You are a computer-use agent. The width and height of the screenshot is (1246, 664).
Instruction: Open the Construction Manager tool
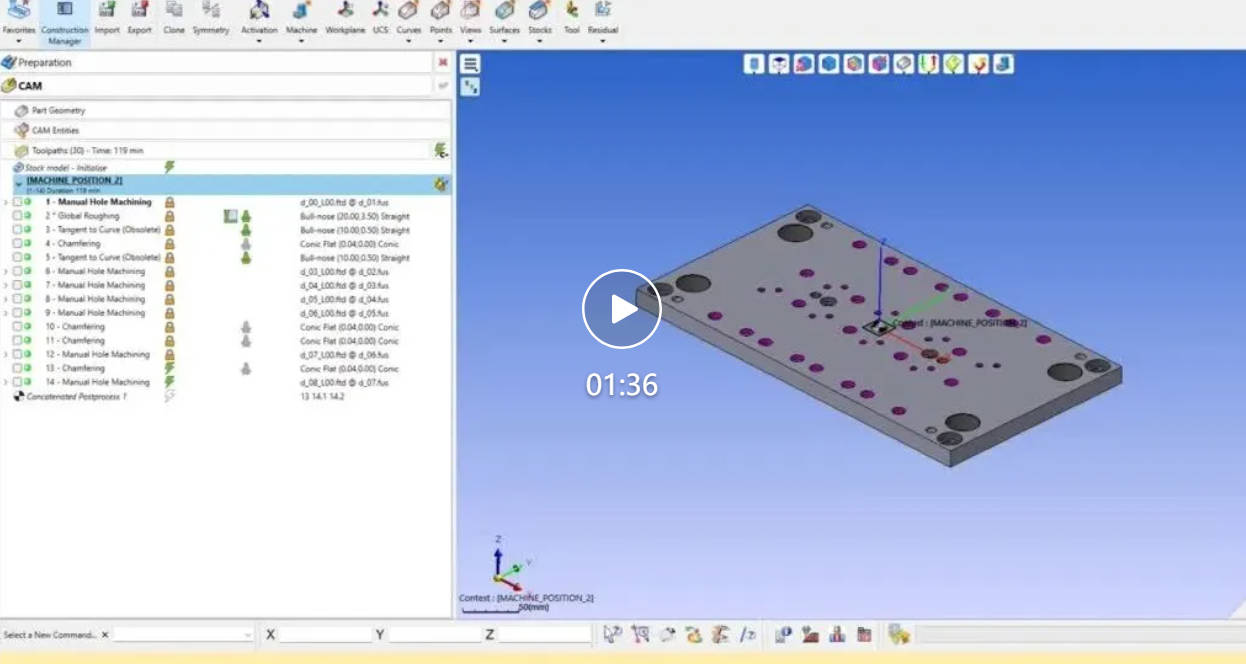pyautogui.click(x=64, y=22)
